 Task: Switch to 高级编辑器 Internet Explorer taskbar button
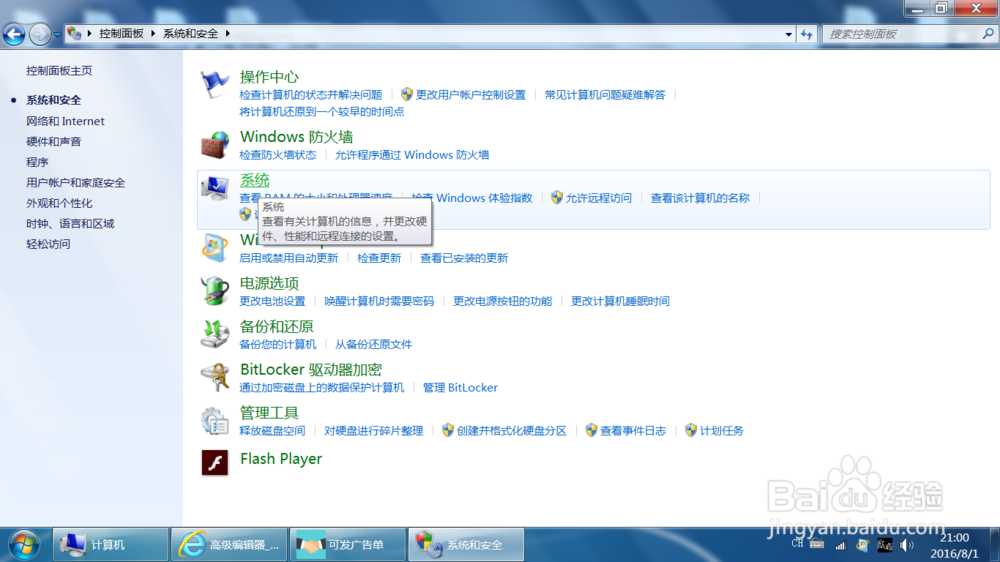(229, 545)
